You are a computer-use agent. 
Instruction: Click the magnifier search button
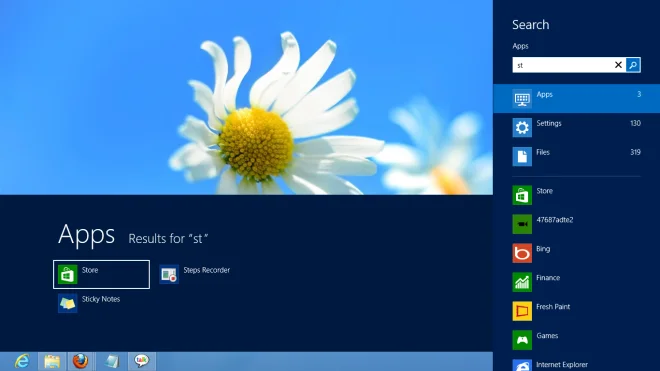633,65
